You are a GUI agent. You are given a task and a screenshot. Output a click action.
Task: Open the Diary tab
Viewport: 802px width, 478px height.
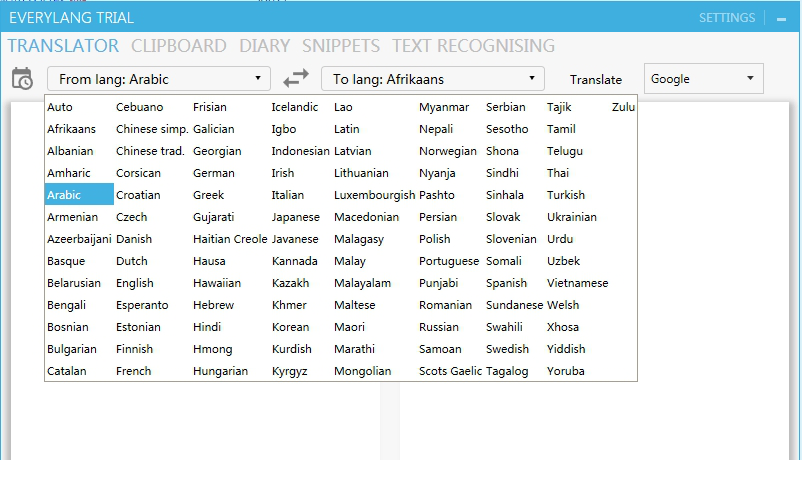pyautogui.click(x=264, y=46)
